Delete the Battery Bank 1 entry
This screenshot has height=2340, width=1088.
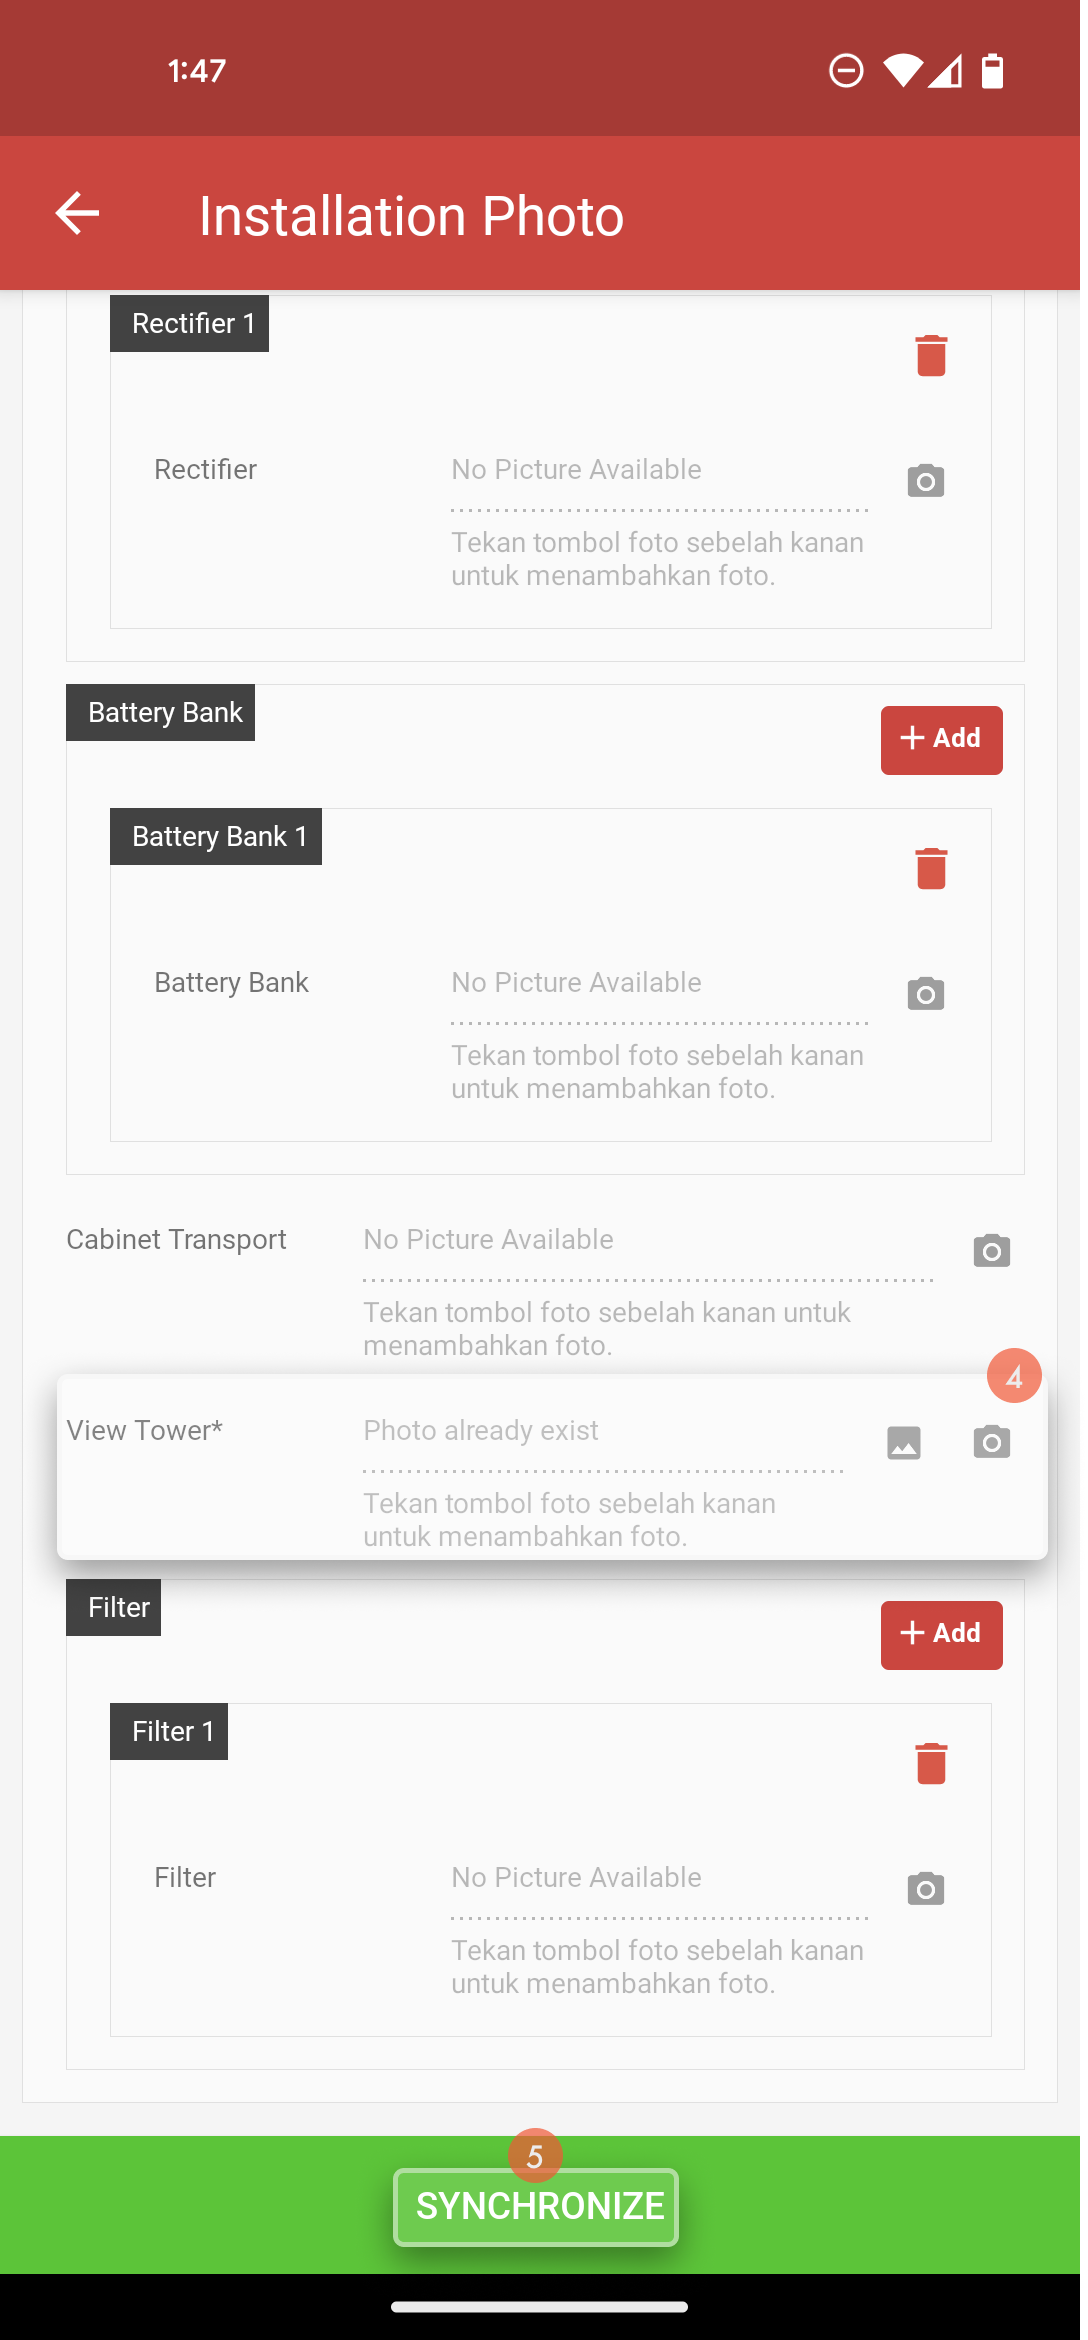[x=931, y=868]
